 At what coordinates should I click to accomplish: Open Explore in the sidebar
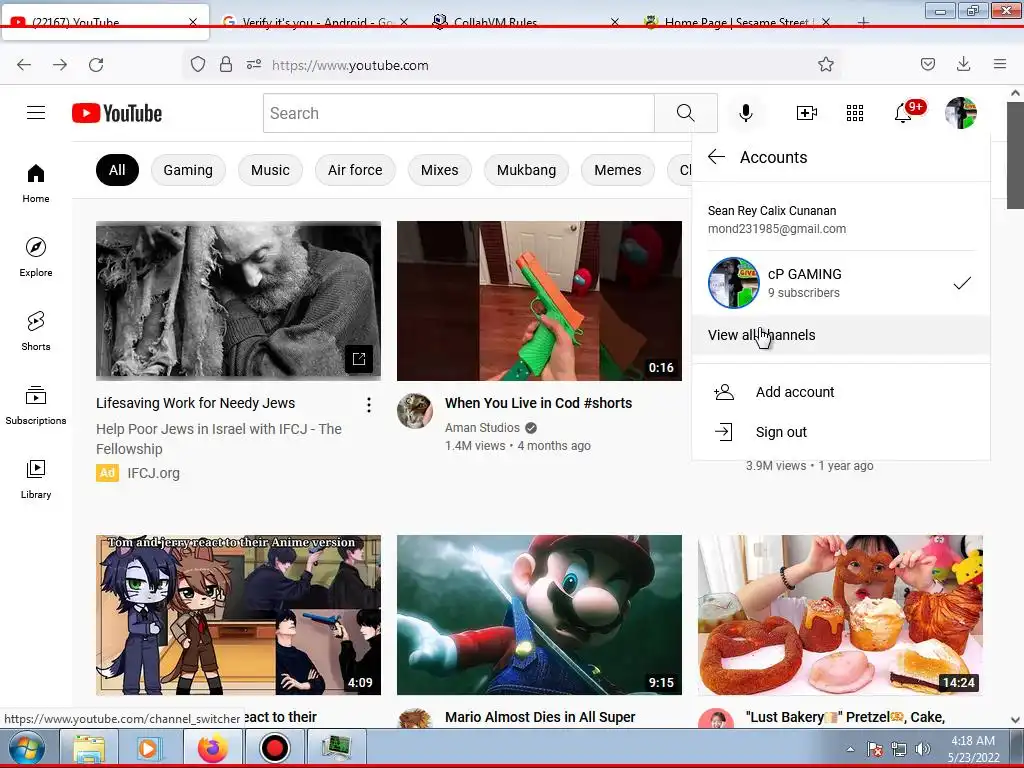[x=36, y=257]
